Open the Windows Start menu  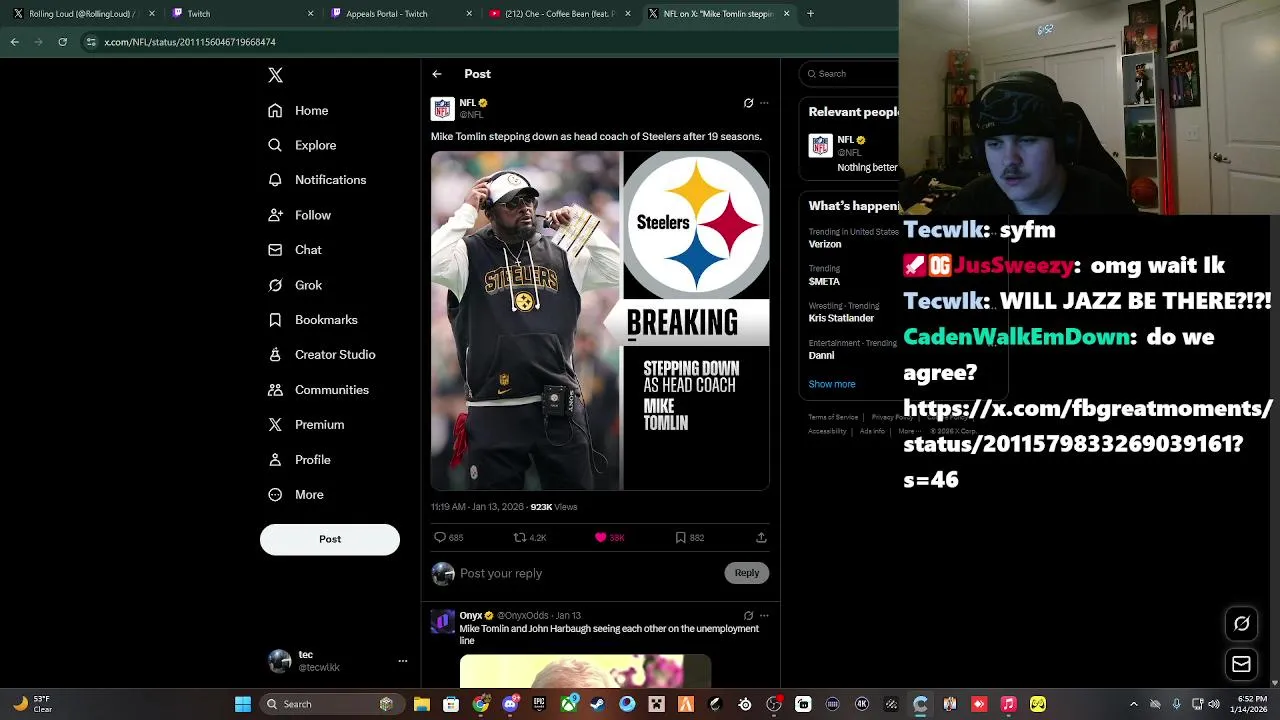pos(243,704)
